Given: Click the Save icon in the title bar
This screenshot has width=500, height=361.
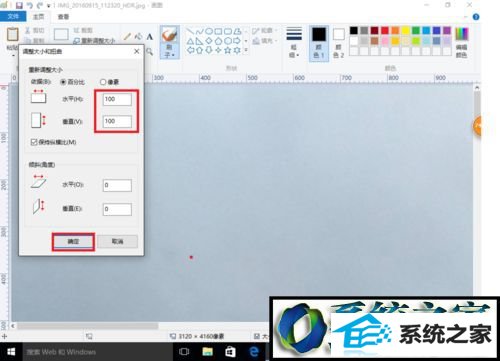Looking at the screenshot, I should tap(19, 5).
